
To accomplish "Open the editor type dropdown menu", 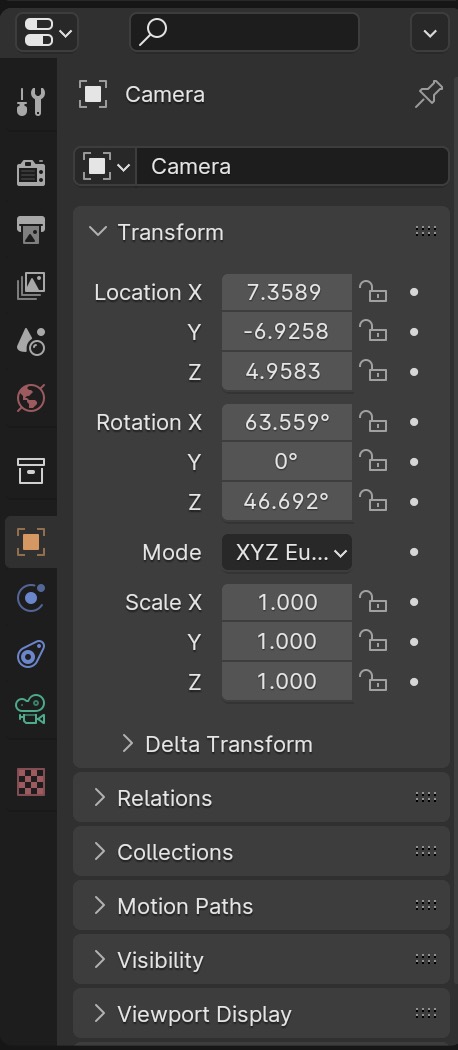I will pos(47,32).
